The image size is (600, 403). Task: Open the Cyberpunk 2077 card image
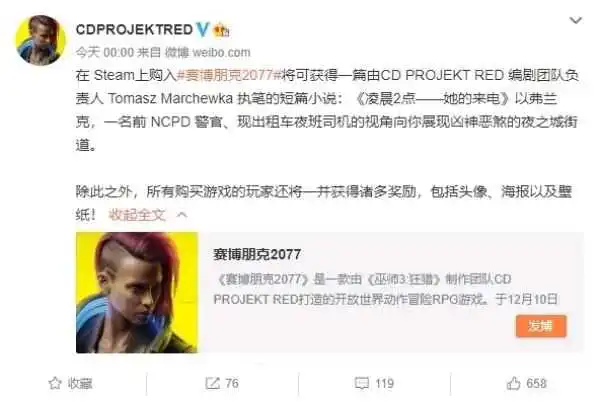pos(137,292)
